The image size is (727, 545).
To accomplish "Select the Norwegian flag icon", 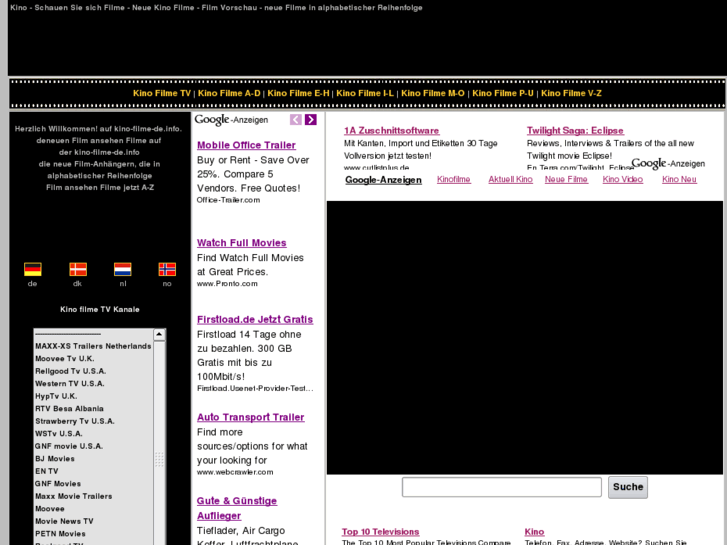I will (167, 269).
